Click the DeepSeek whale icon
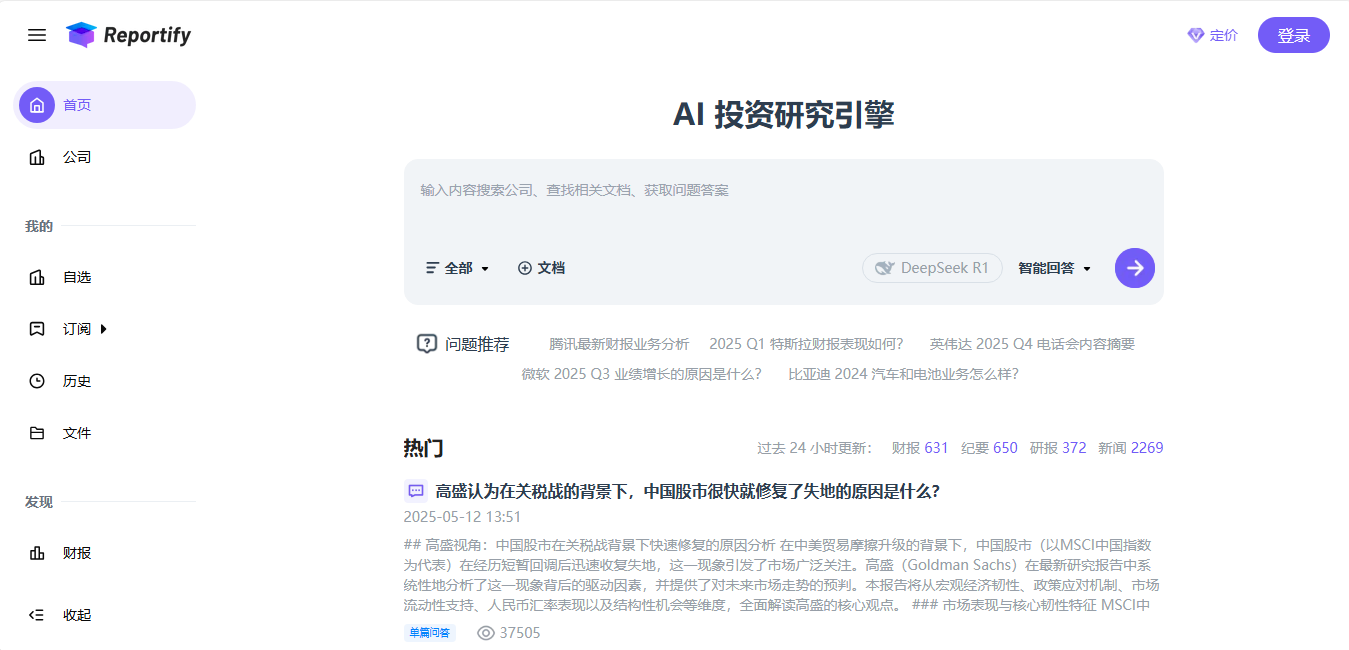This screenshot has height=650, width=1349. pyautogui.click(x=884, y=268)
